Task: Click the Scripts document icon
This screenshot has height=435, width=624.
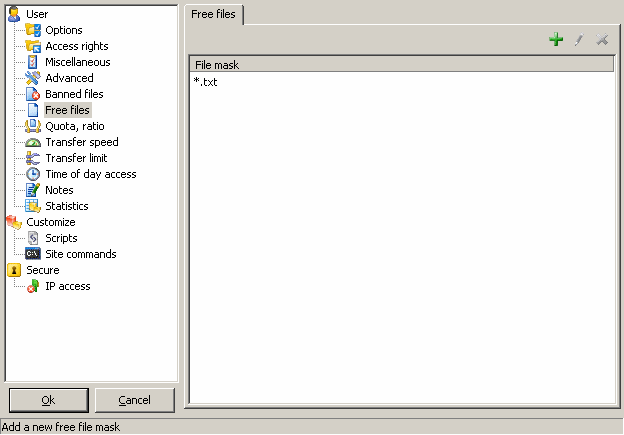Action: tap(33, 238)
